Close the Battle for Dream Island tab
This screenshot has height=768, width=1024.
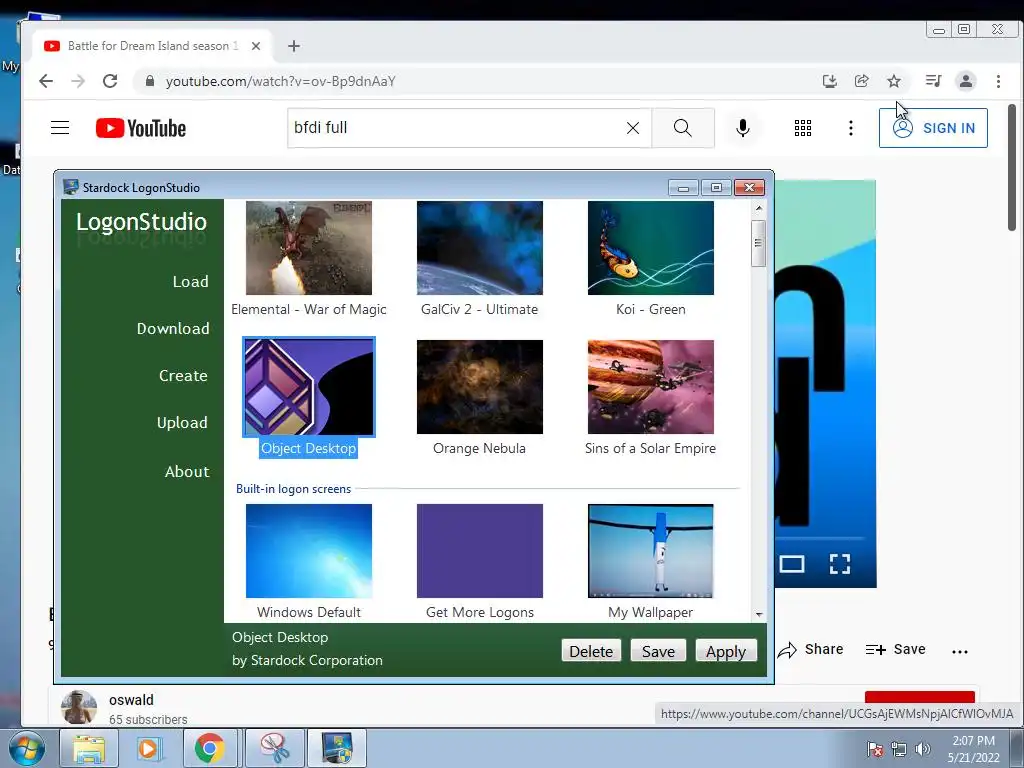coord(256,46)
